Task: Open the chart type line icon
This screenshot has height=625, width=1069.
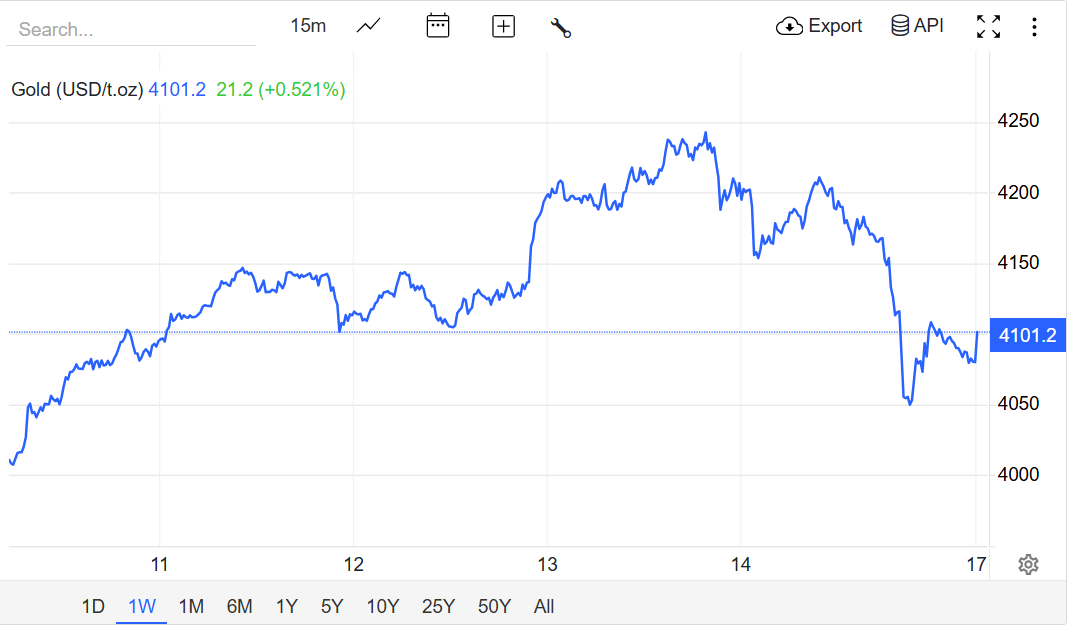Action: click(369, 26)
